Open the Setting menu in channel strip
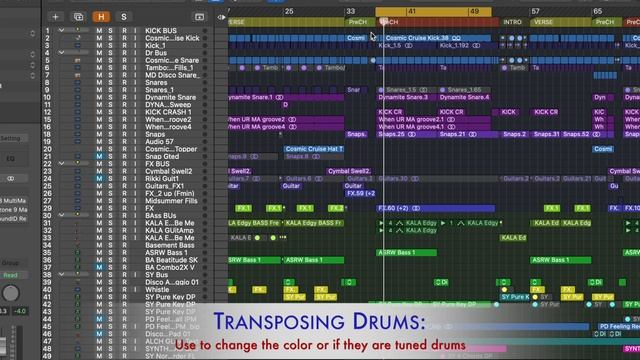Screen dimensions: 640x360 click(11, 138)
